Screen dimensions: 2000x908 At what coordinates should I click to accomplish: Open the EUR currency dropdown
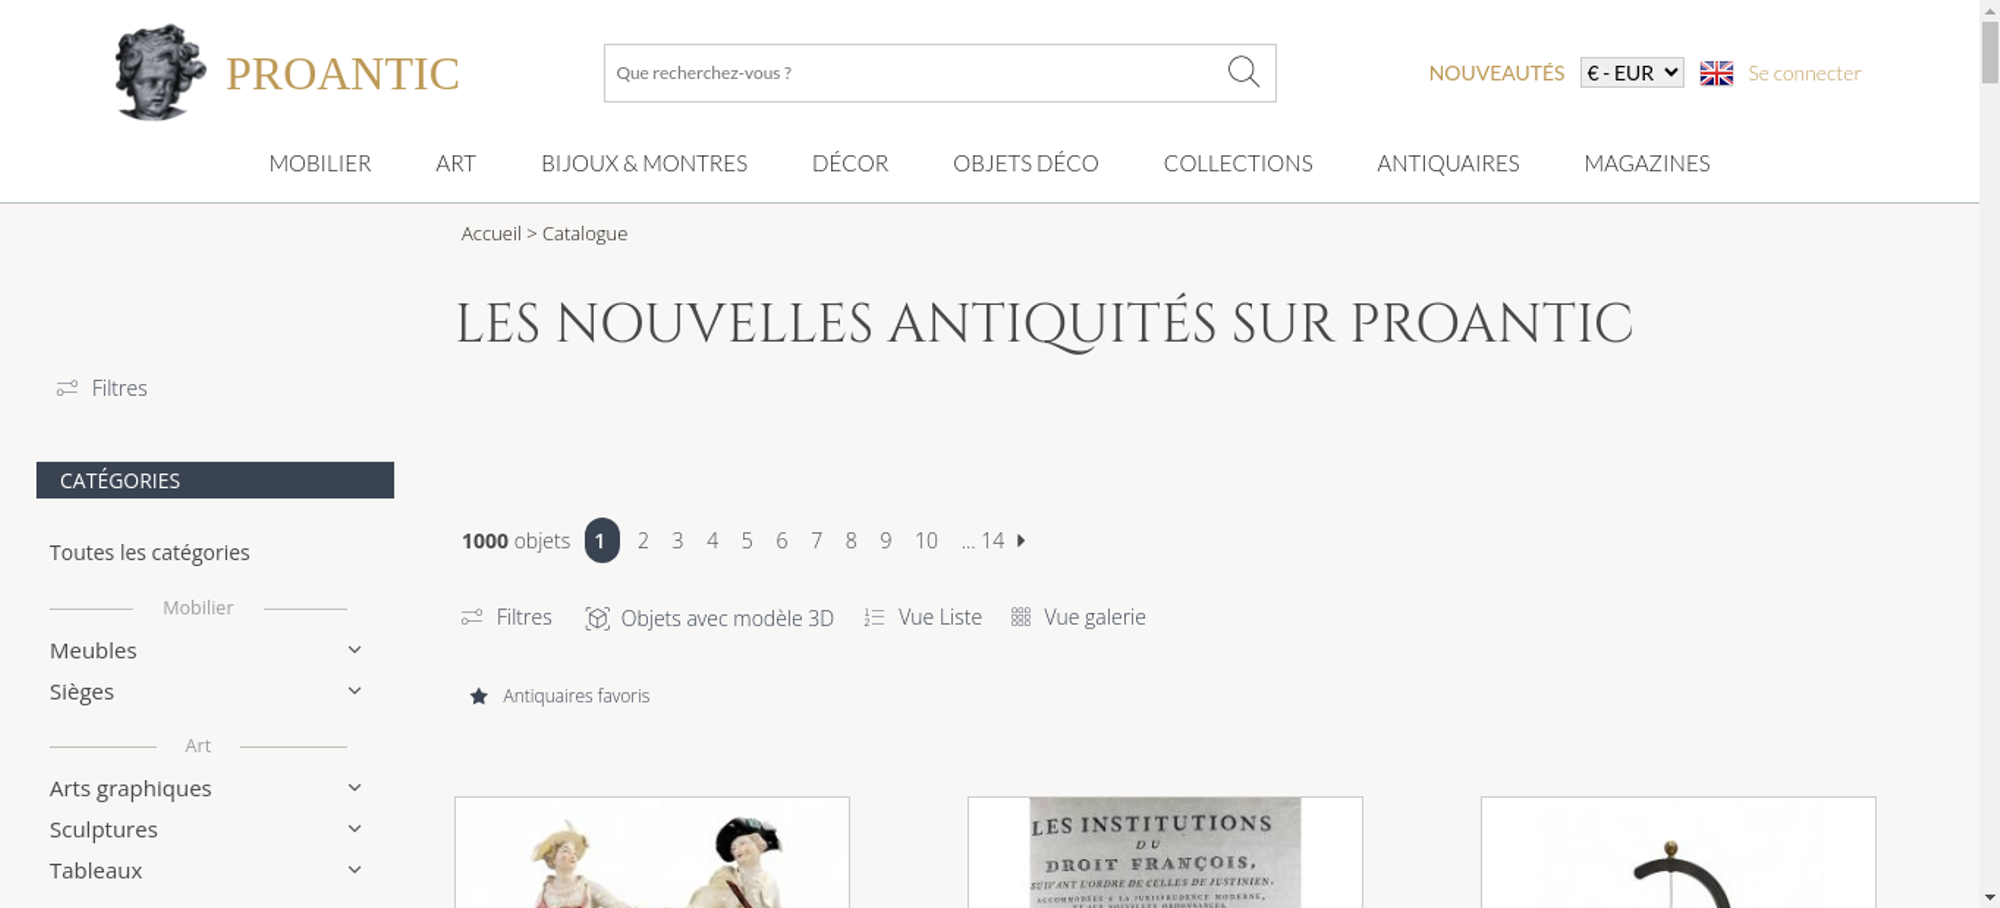(1632, 73)
